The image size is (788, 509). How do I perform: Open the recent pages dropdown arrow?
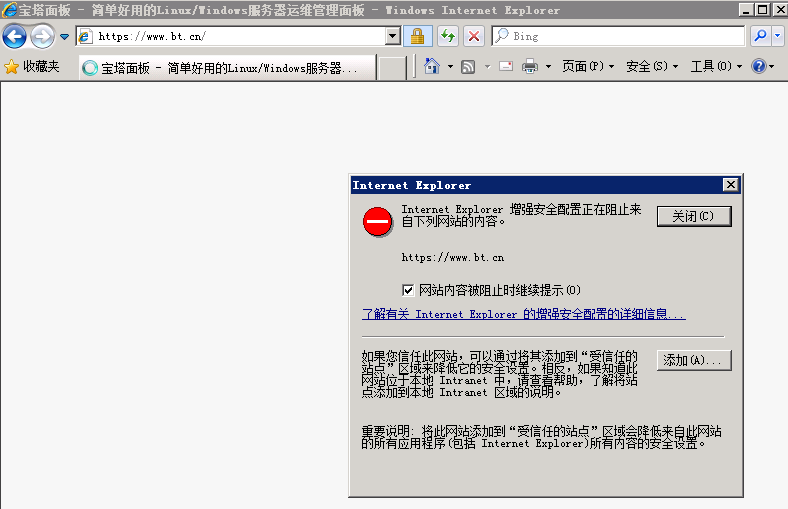pos(64,36)
